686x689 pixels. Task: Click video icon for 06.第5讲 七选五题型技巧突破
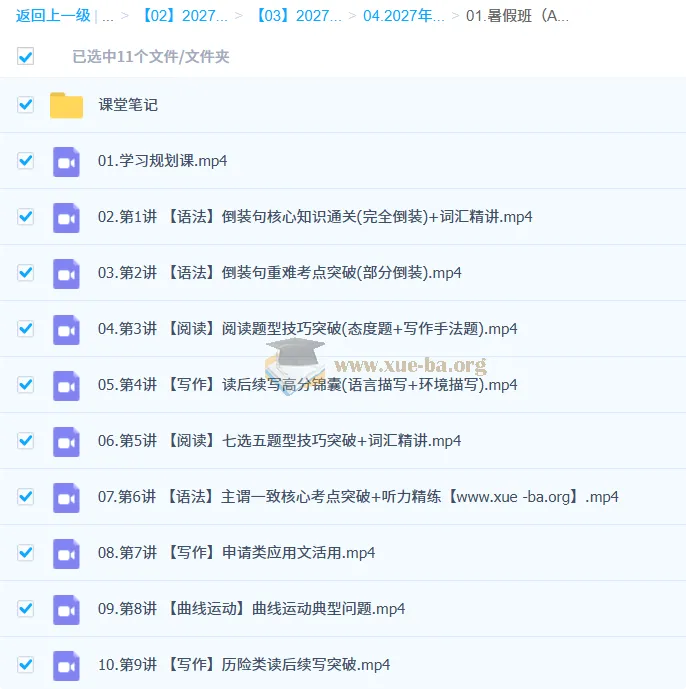point(66,442)
